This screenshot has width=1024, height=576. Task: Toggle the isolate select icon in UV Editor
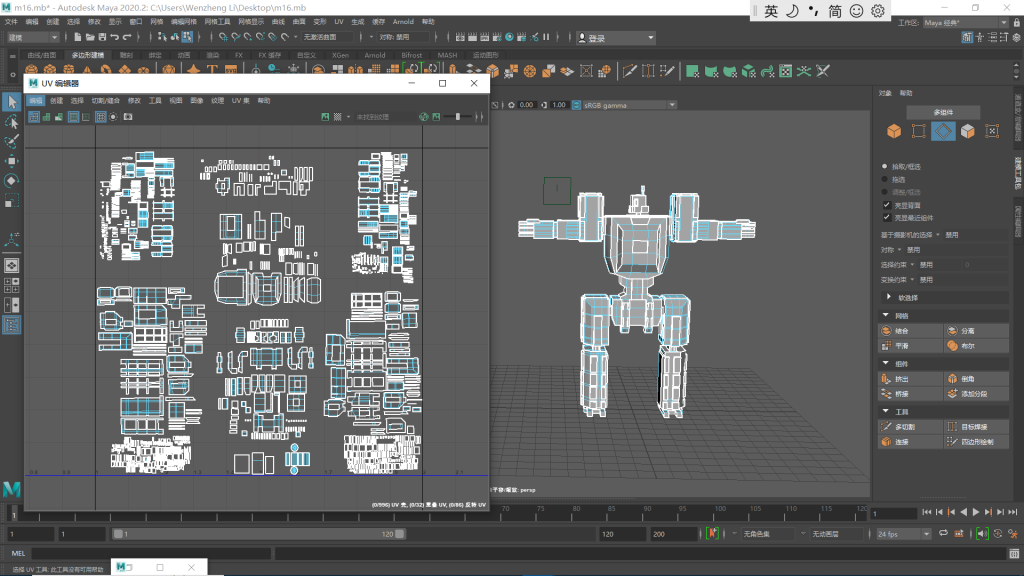(113, 117)
